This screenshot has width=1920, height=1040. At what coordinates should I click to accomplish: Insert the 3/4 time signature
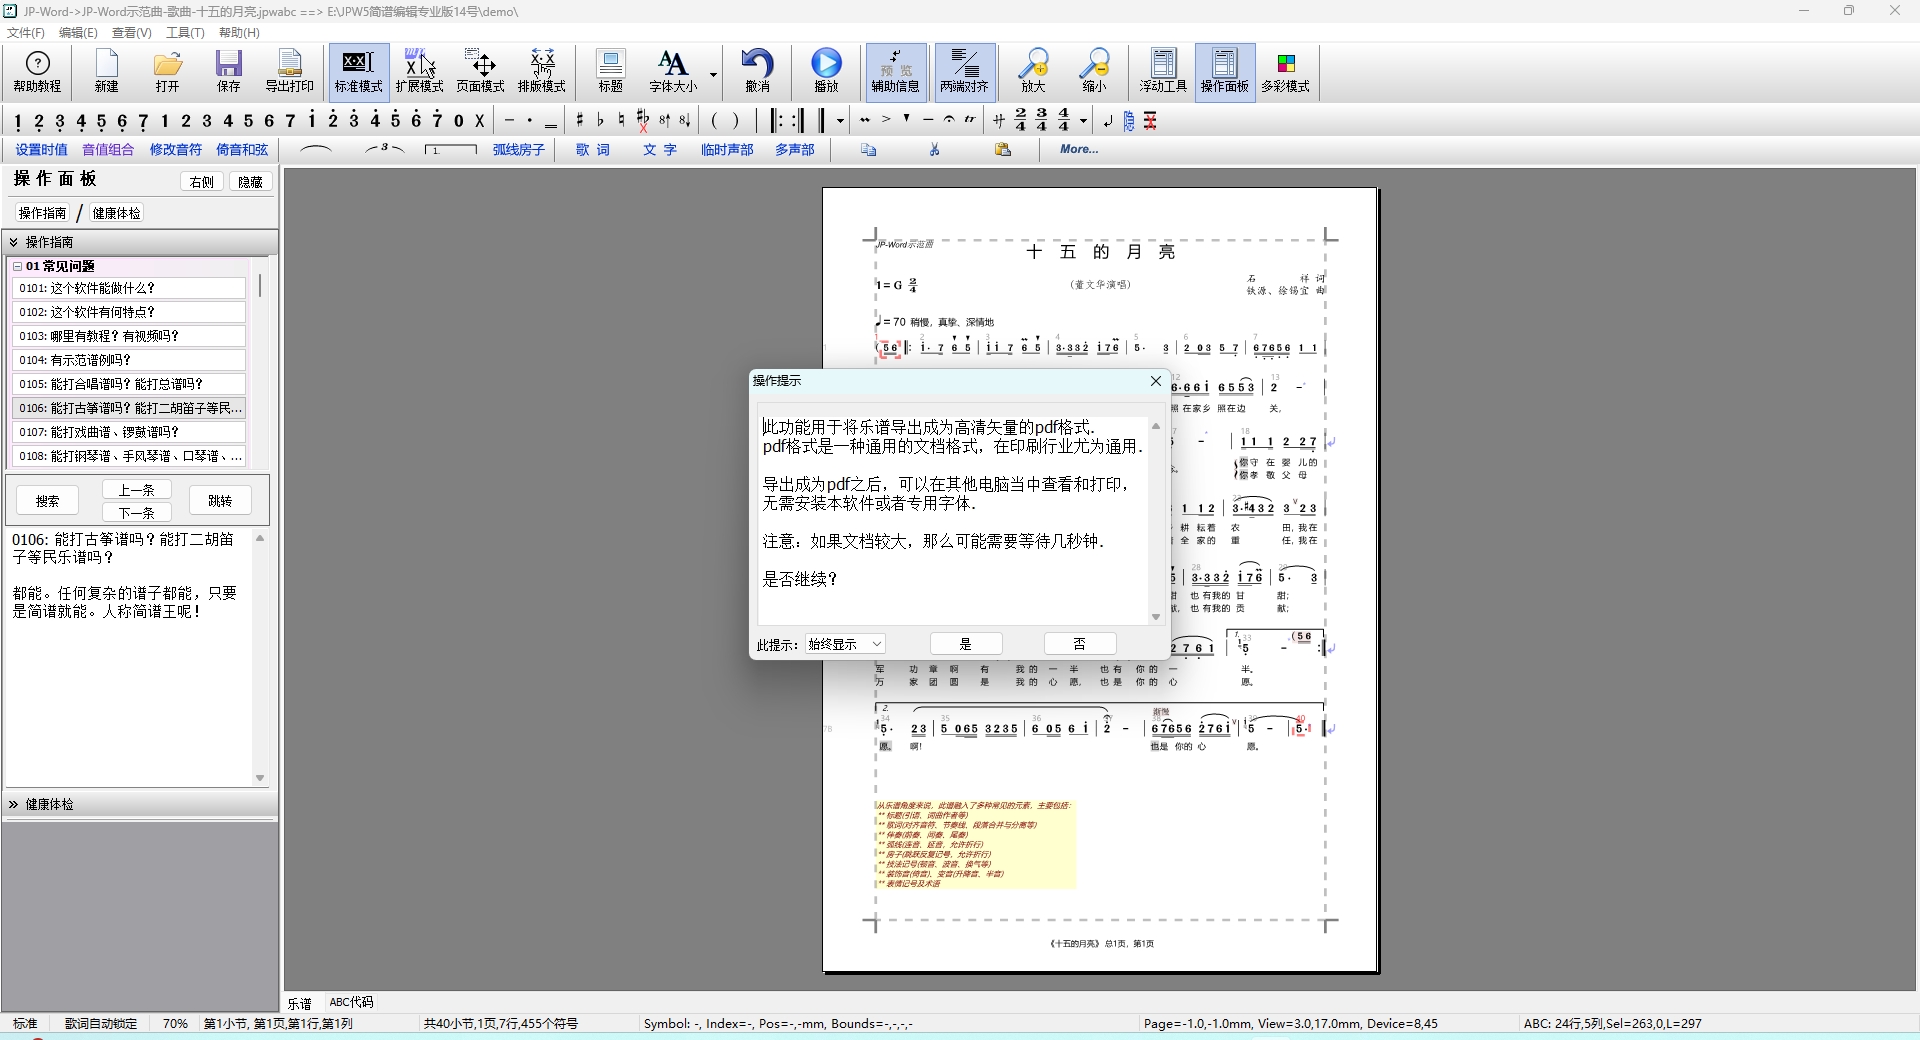pyautogui.click(x=1042, y=120)
